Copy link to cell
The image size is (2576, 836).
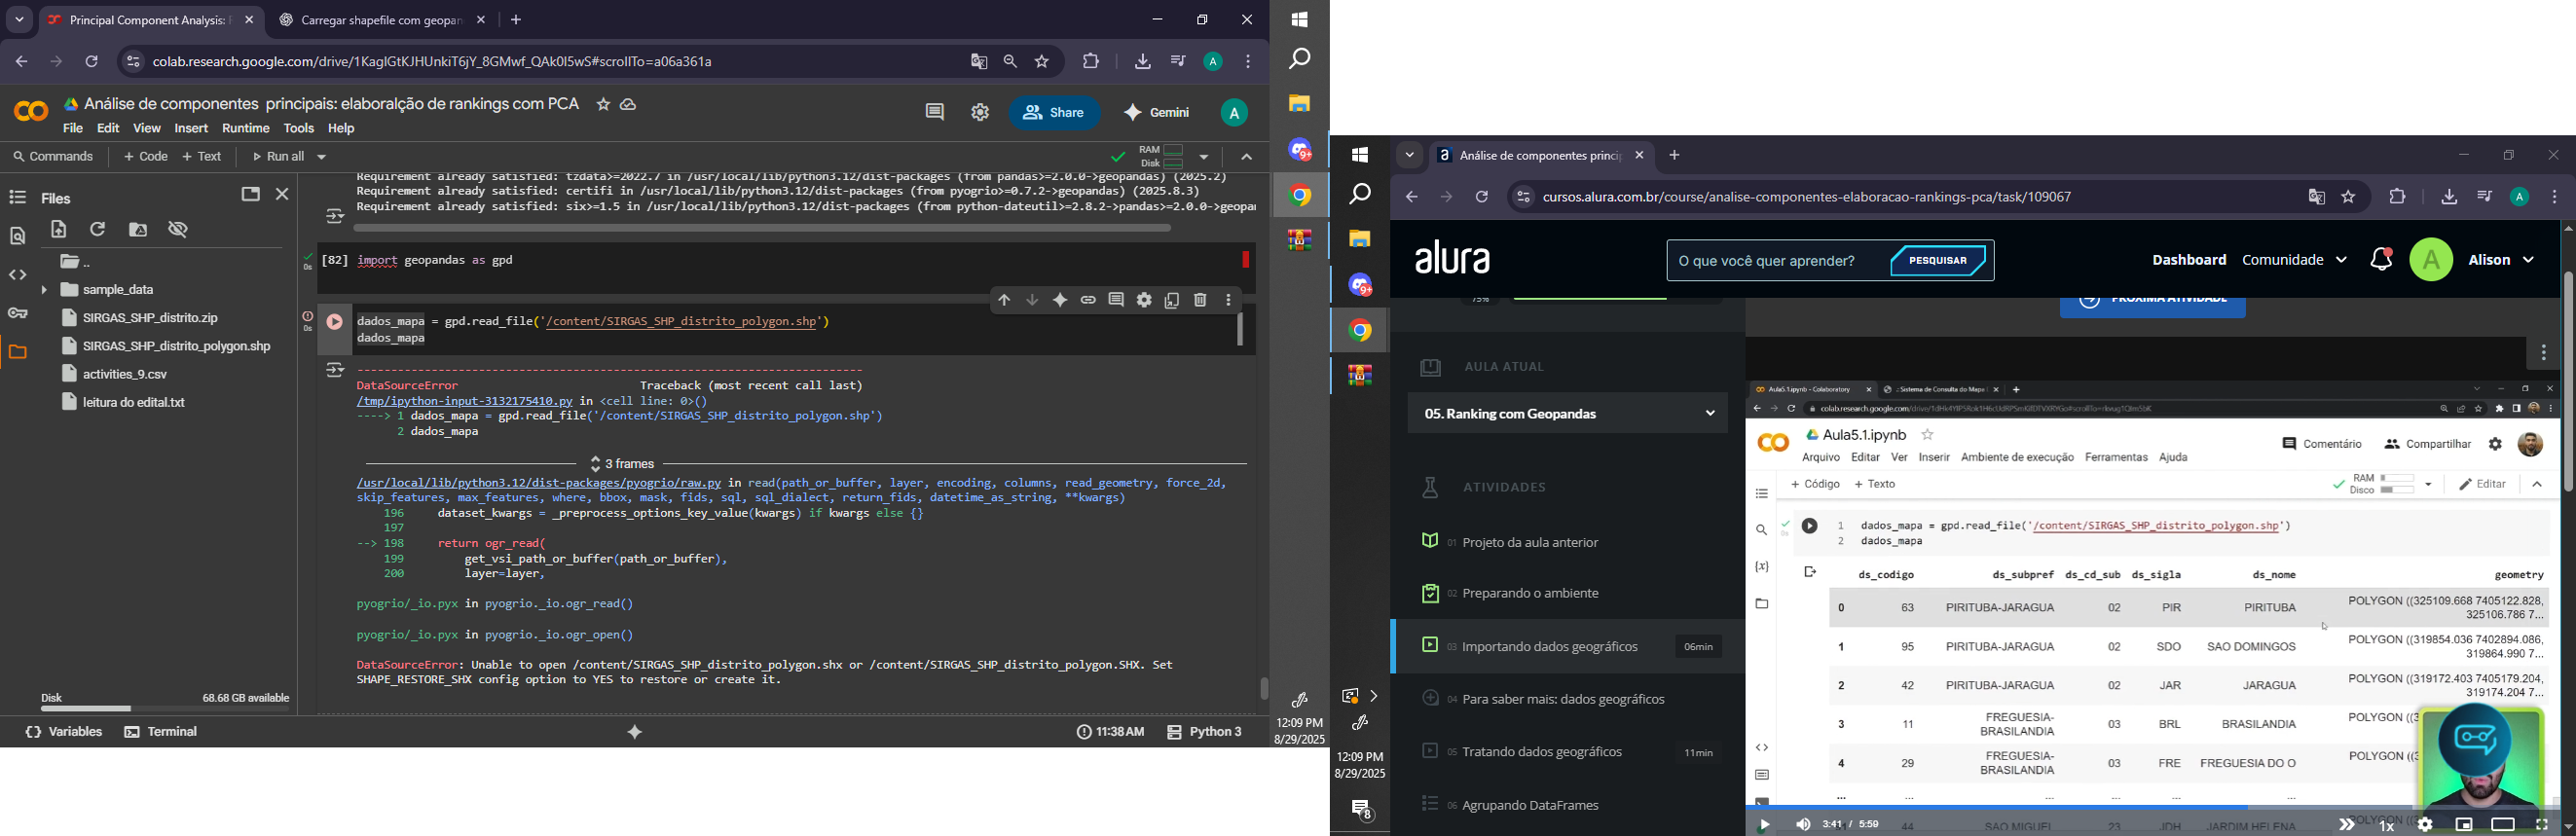click(x=1088, y=300)
